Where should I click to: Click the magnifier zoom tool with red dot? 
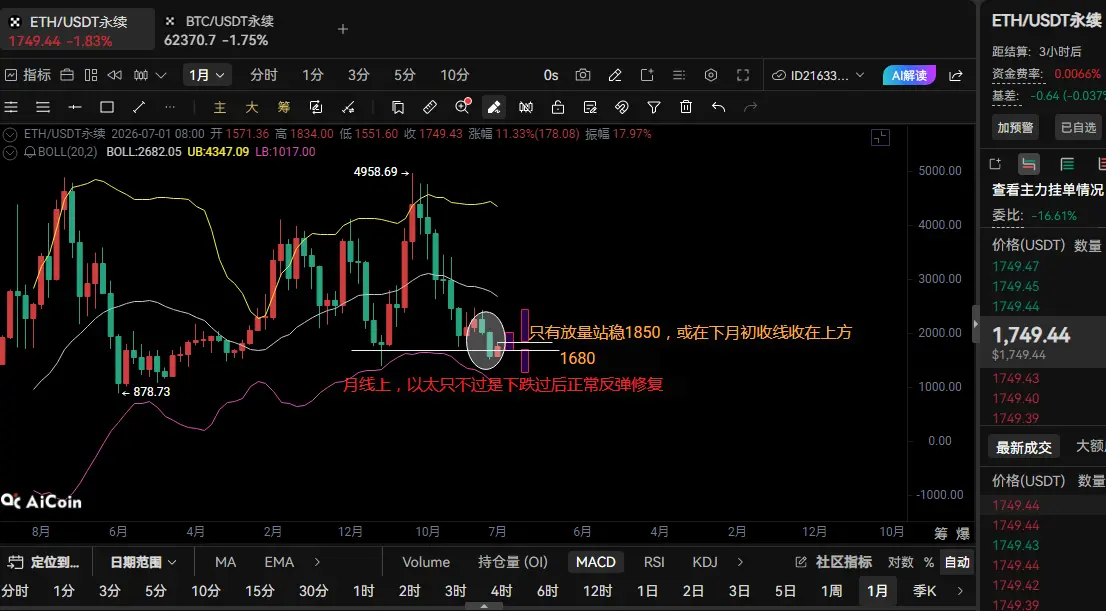tap(463, 107)
